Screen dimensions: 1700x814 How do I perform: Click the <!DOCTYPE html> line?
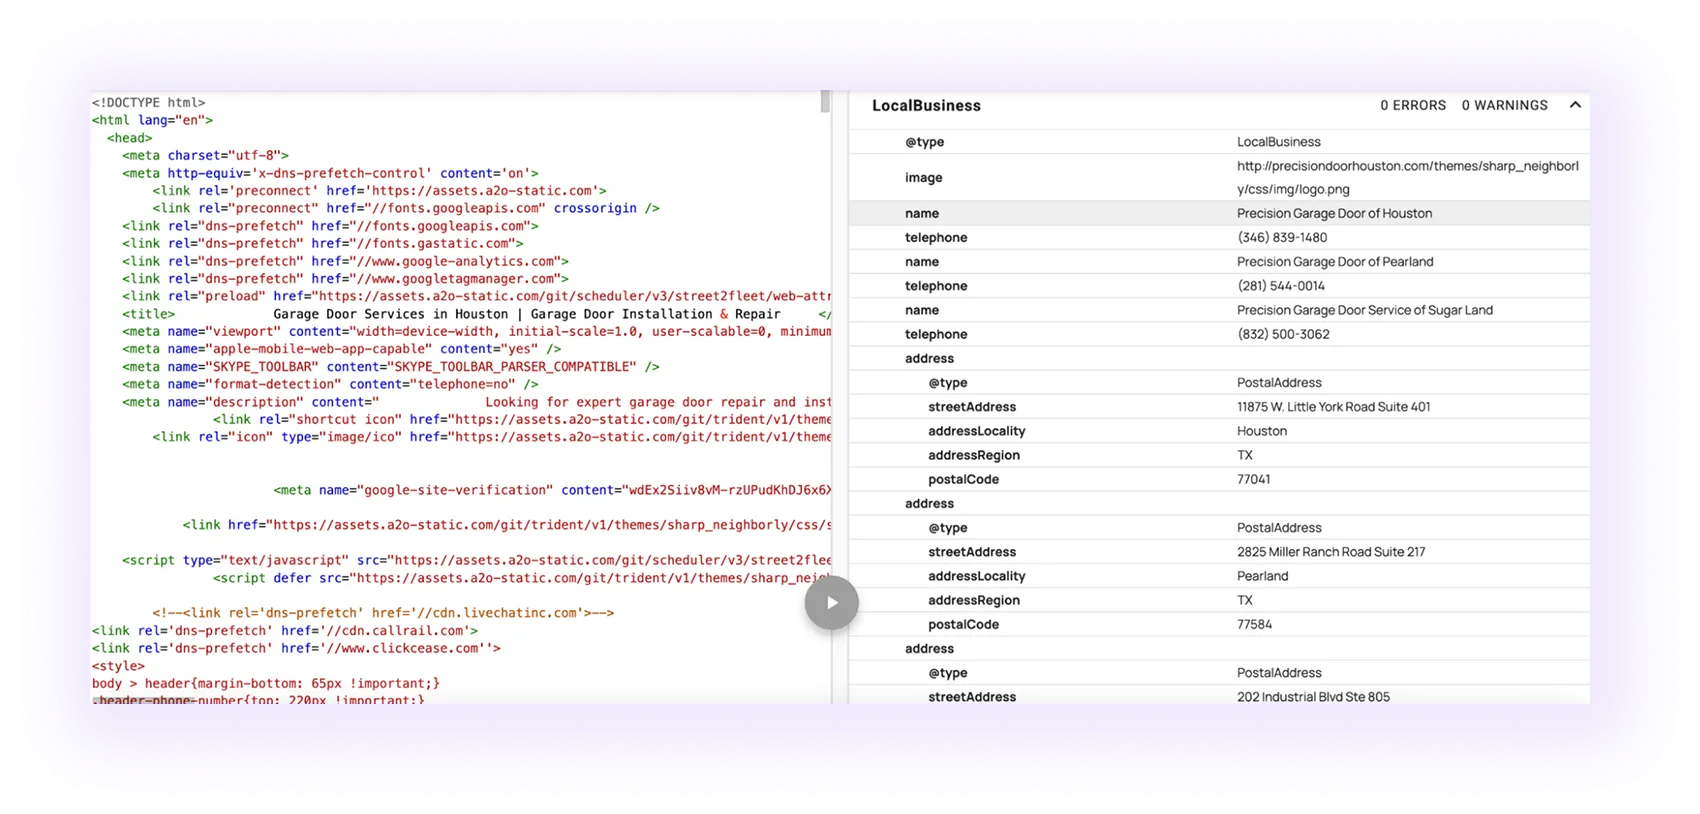tap(148, 102)
